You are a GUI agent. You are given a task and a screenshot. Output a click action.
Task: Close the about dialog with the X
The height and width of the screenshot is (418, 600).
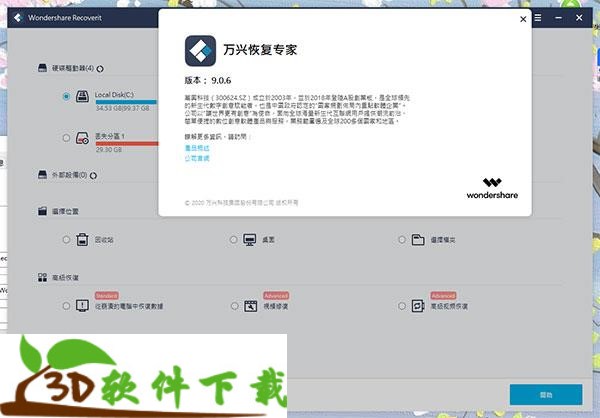(x=523, y=19)
